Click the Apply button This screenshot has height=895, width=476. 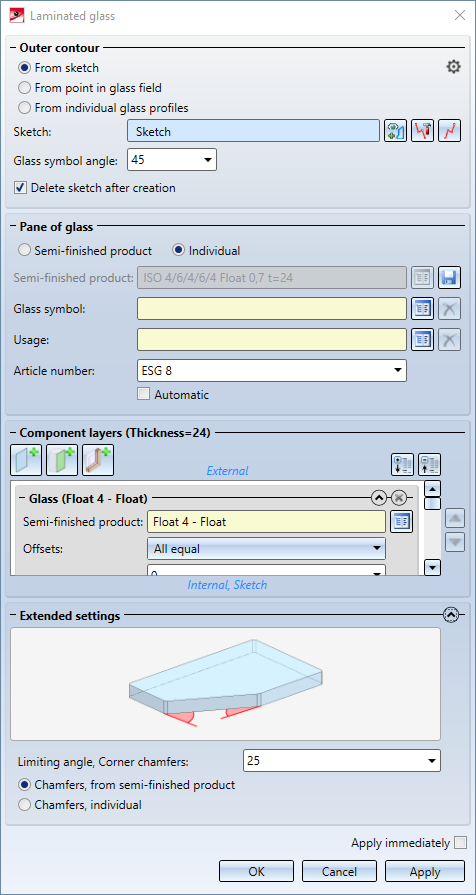425,872
